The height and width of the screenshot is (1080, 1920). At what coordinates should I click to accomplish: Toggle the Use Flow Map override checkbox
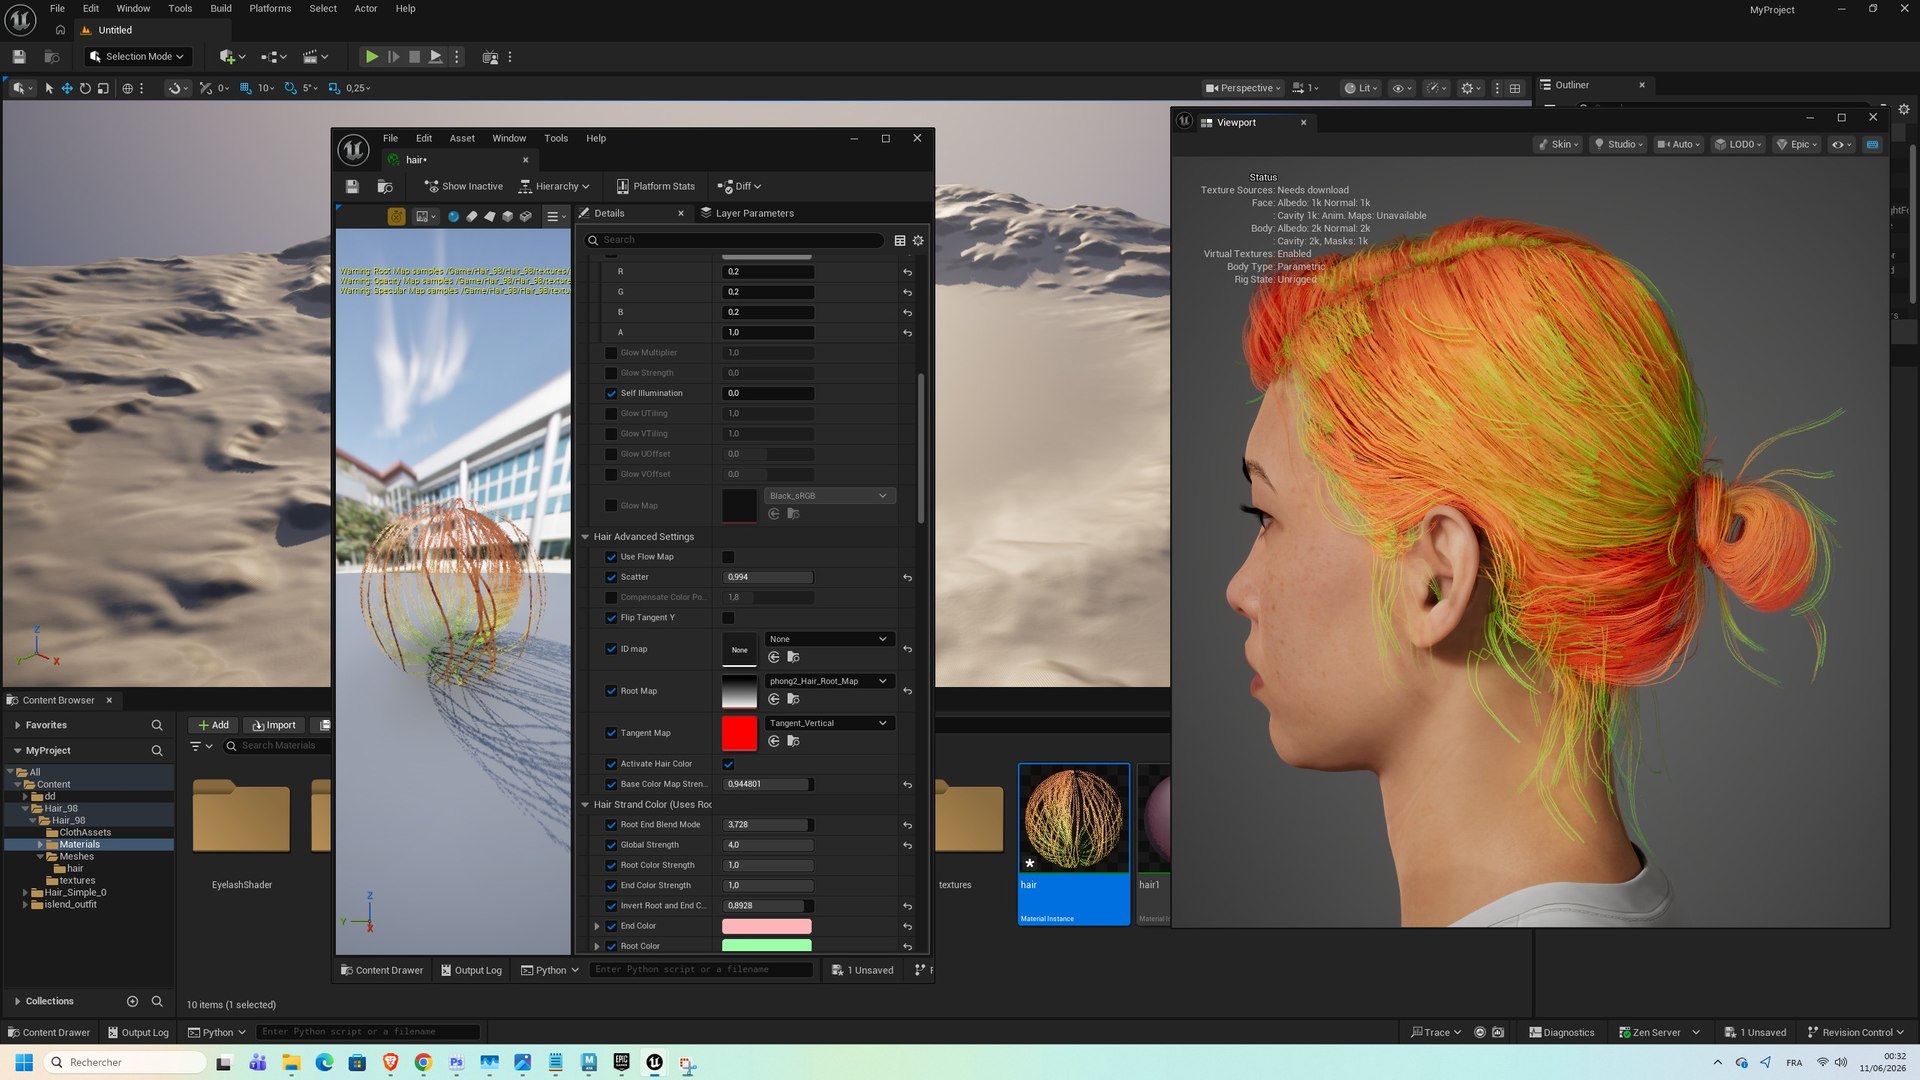(611, 557)
